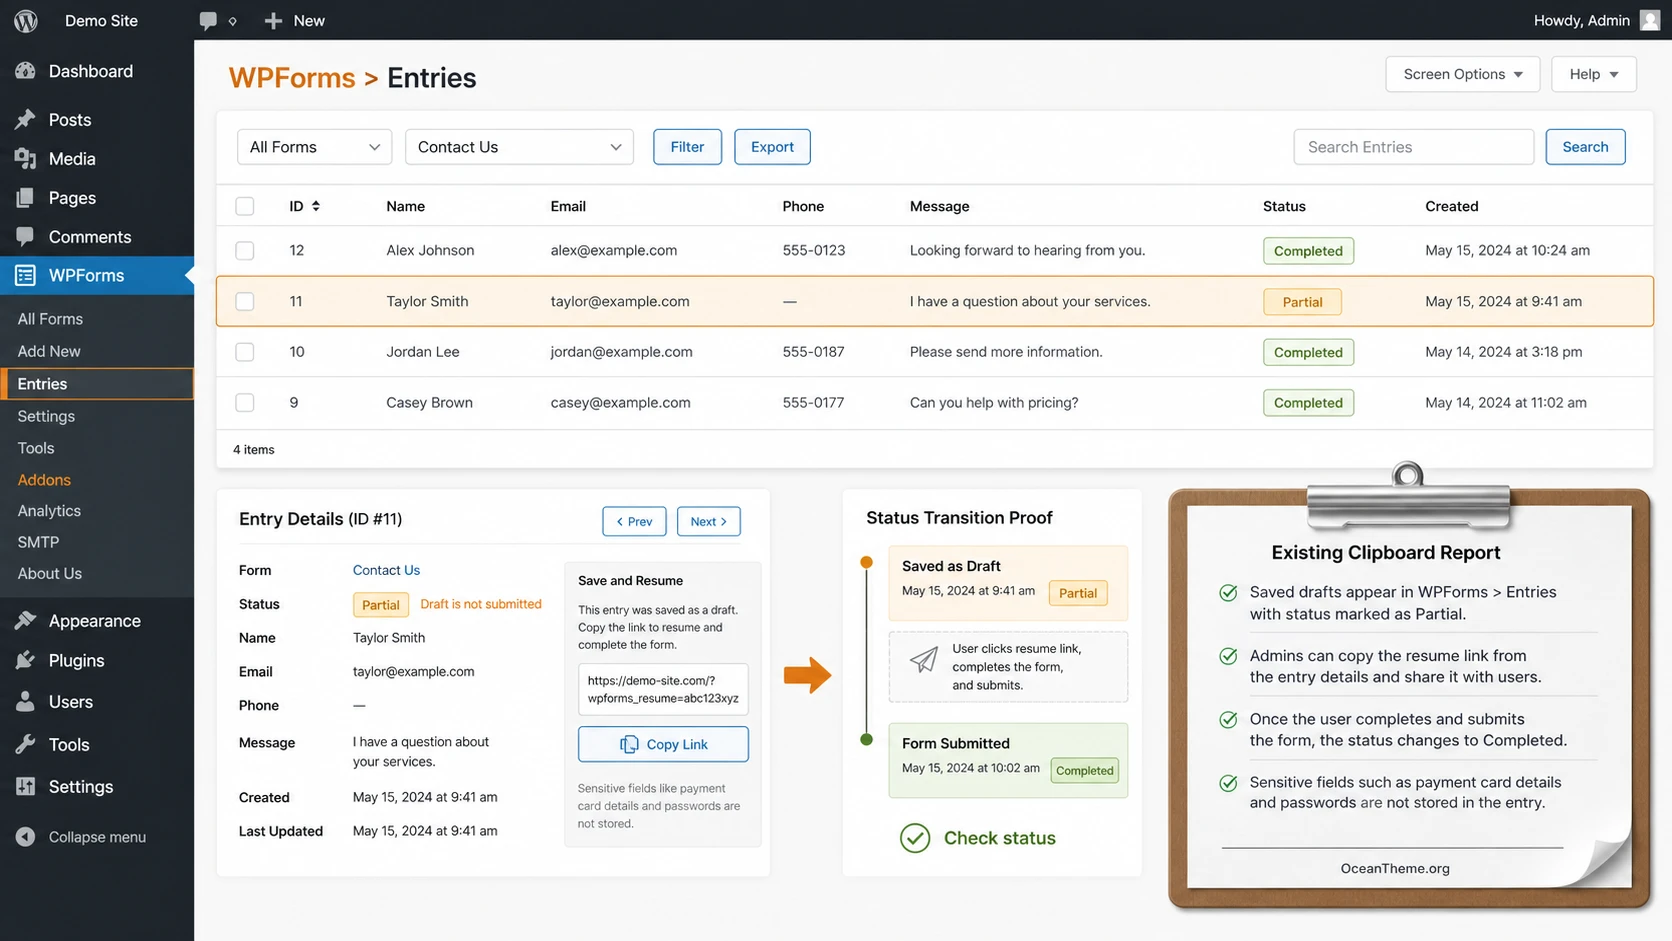Viewport: 1672px width, 941px height.
Task: Click the Users person icon
Action: coord(26,702)
